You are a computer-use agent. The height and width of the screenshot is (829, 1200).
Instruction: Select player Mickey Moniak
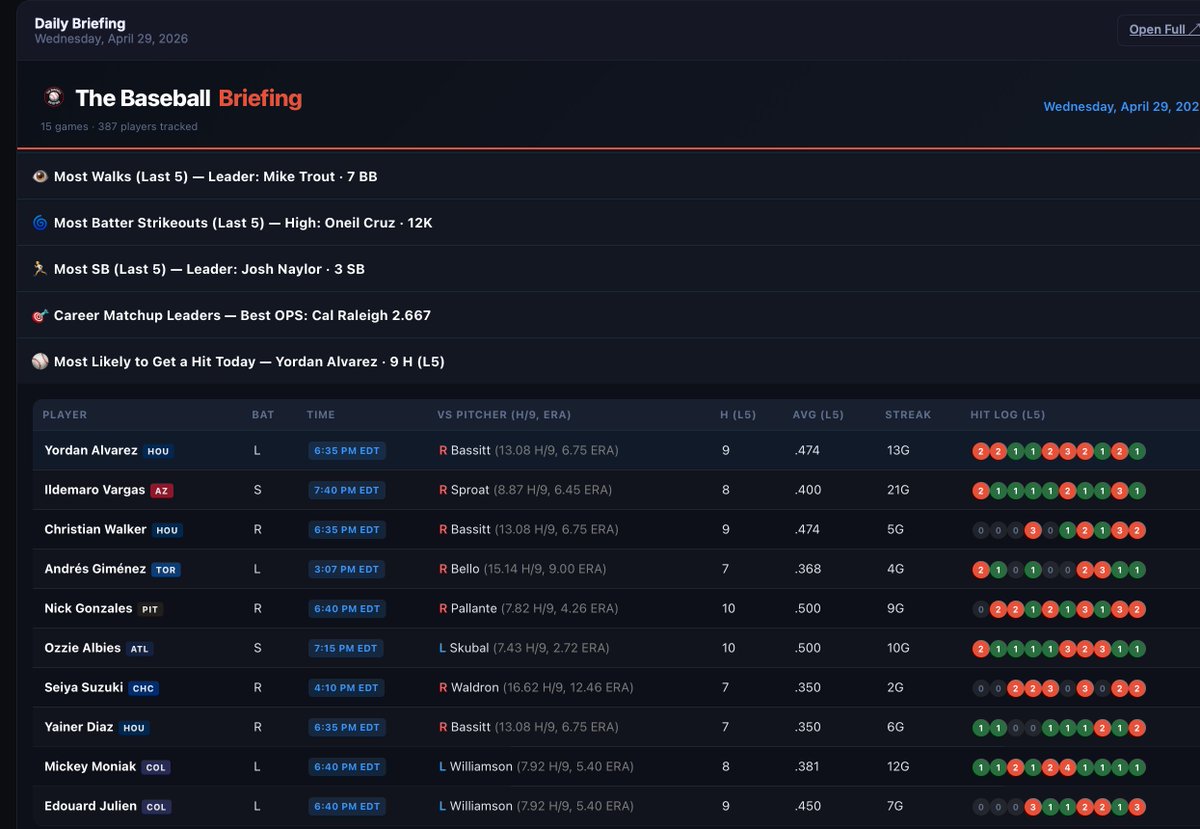pyautogui.click(x=90, y=766)
